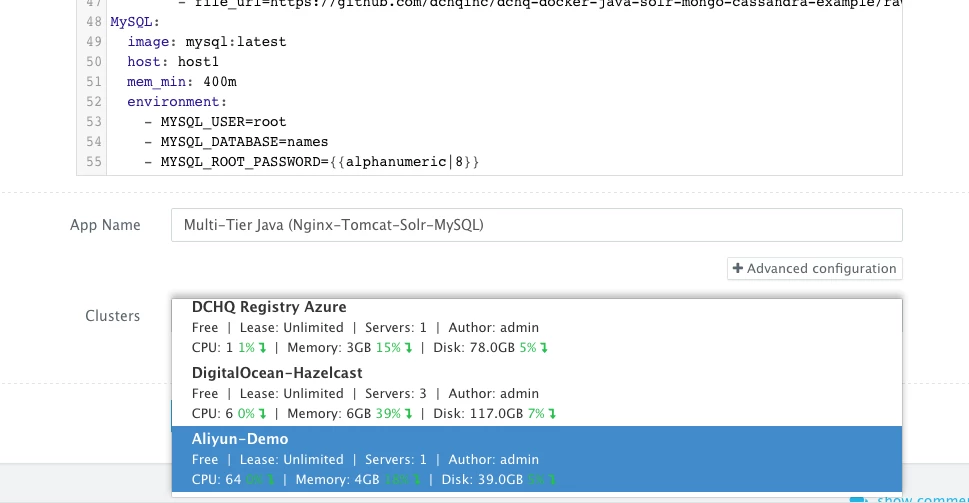
Task: Click MYSQL_USER=root line
Action: click(x=215, y=122)
